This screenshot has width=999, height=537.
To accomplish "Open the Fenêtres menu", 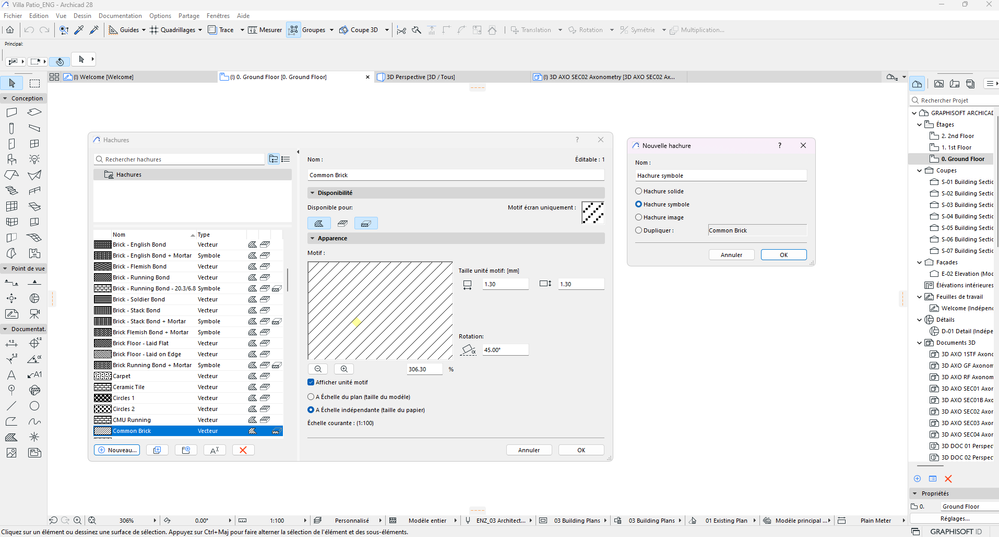I will click(x=218, y=16).
